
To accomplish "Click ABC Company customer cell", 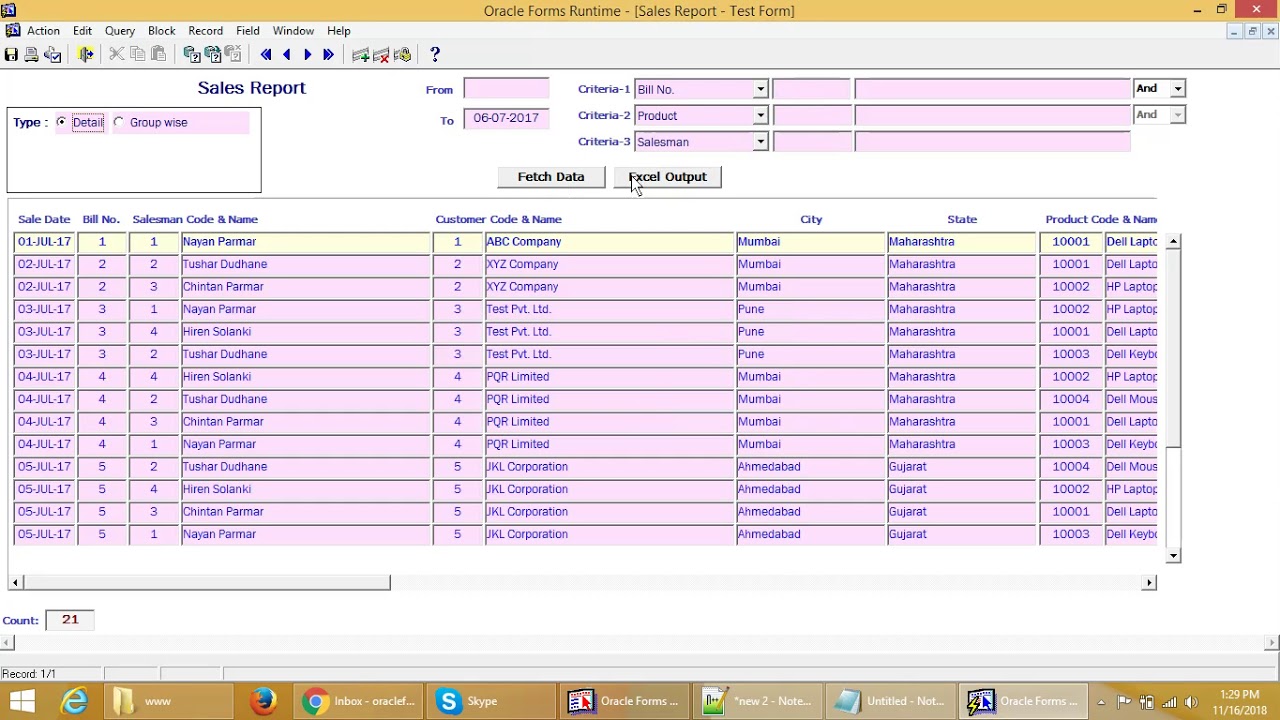I will pyautogui.click(x=609, y=242).
